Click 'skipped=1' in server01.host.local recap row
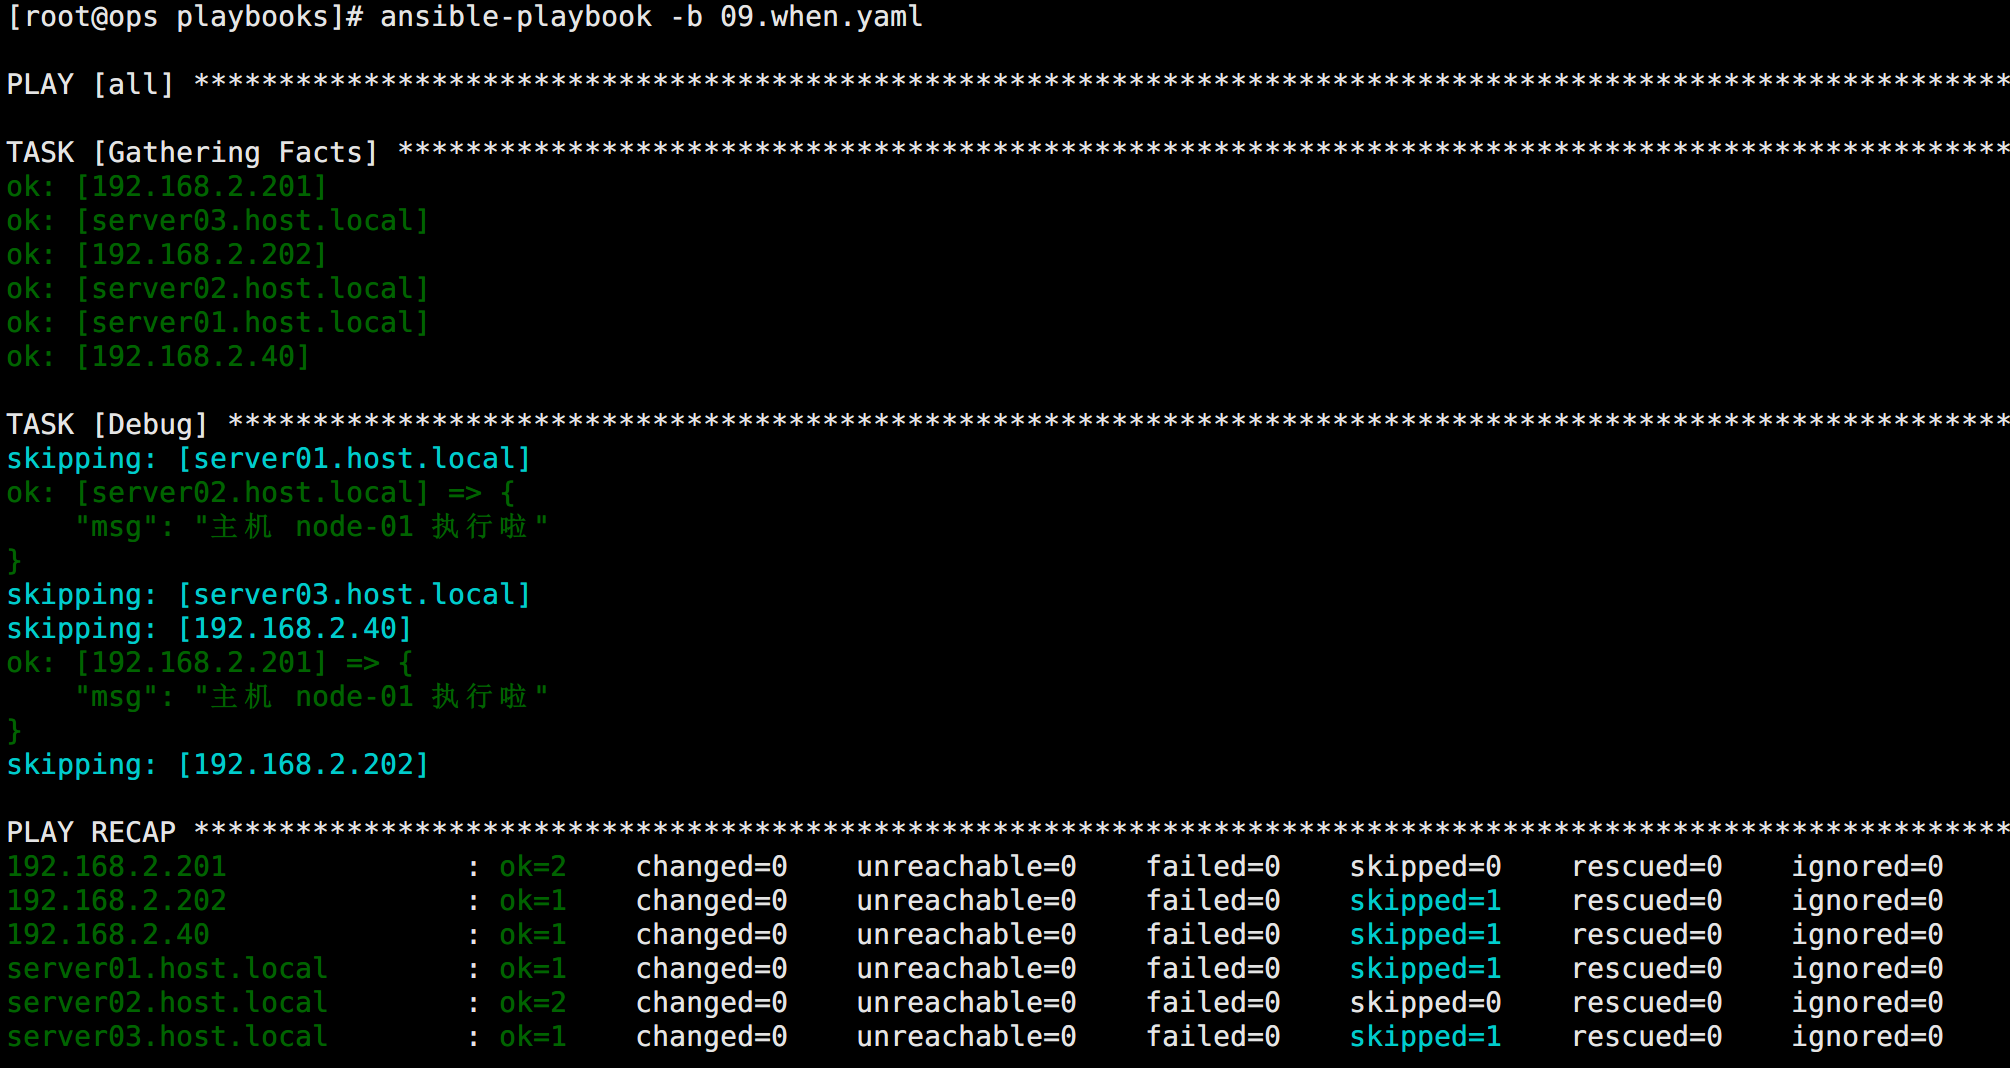 tap(1425, 968)
